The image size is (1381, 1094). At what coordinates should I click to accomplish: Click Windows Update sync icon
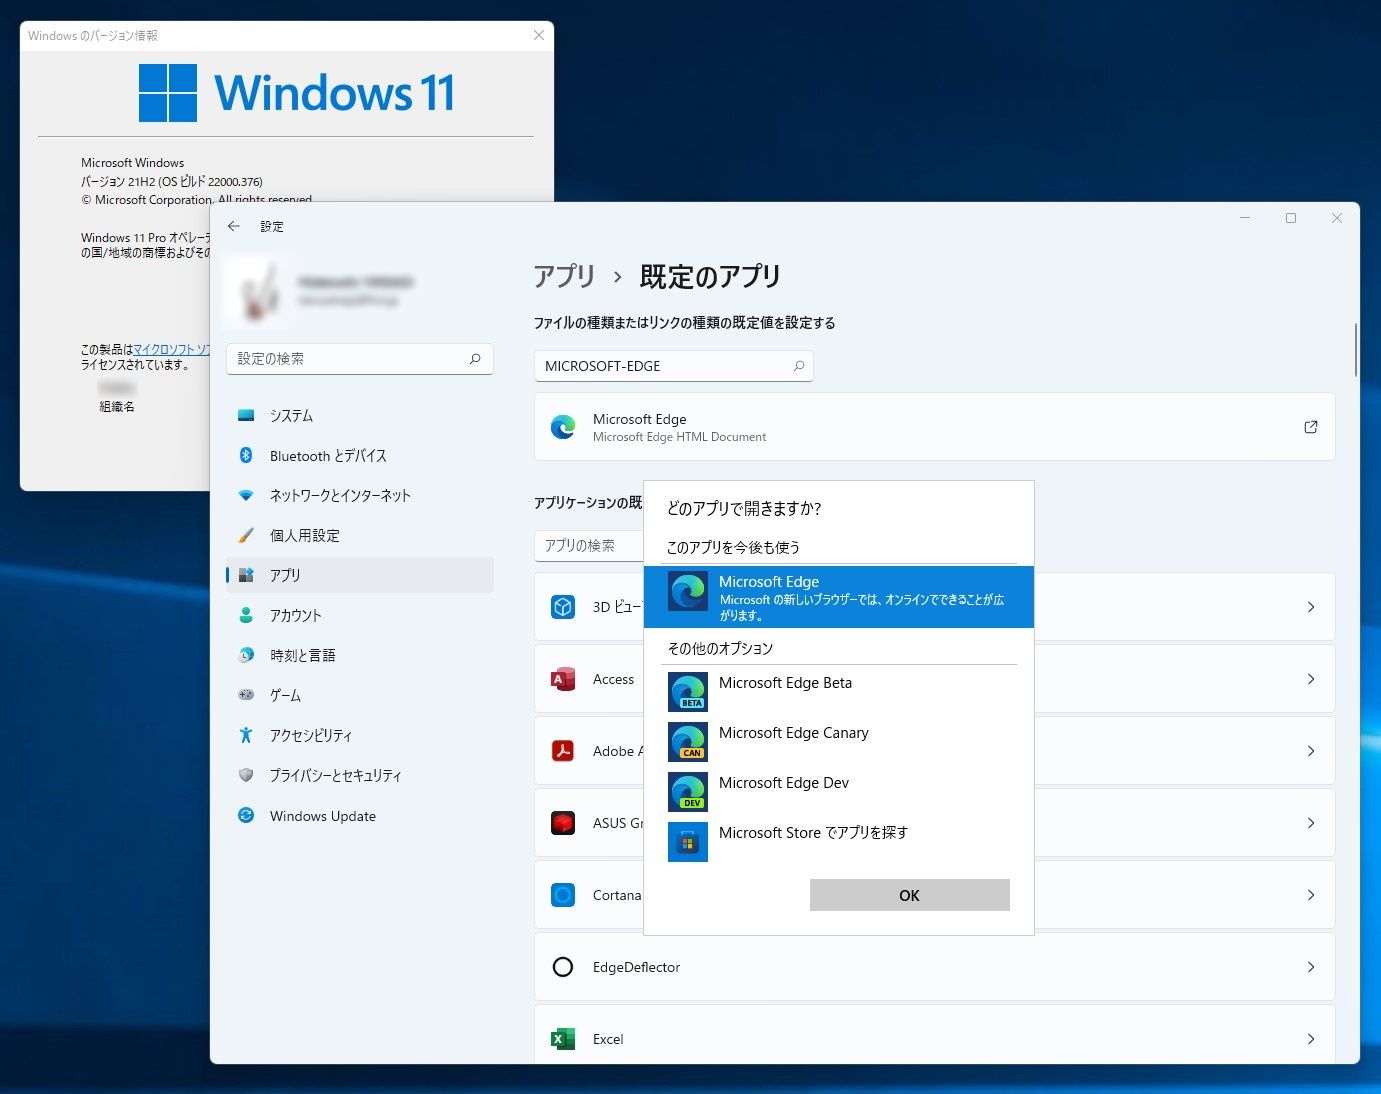click(x=246, y=815)
